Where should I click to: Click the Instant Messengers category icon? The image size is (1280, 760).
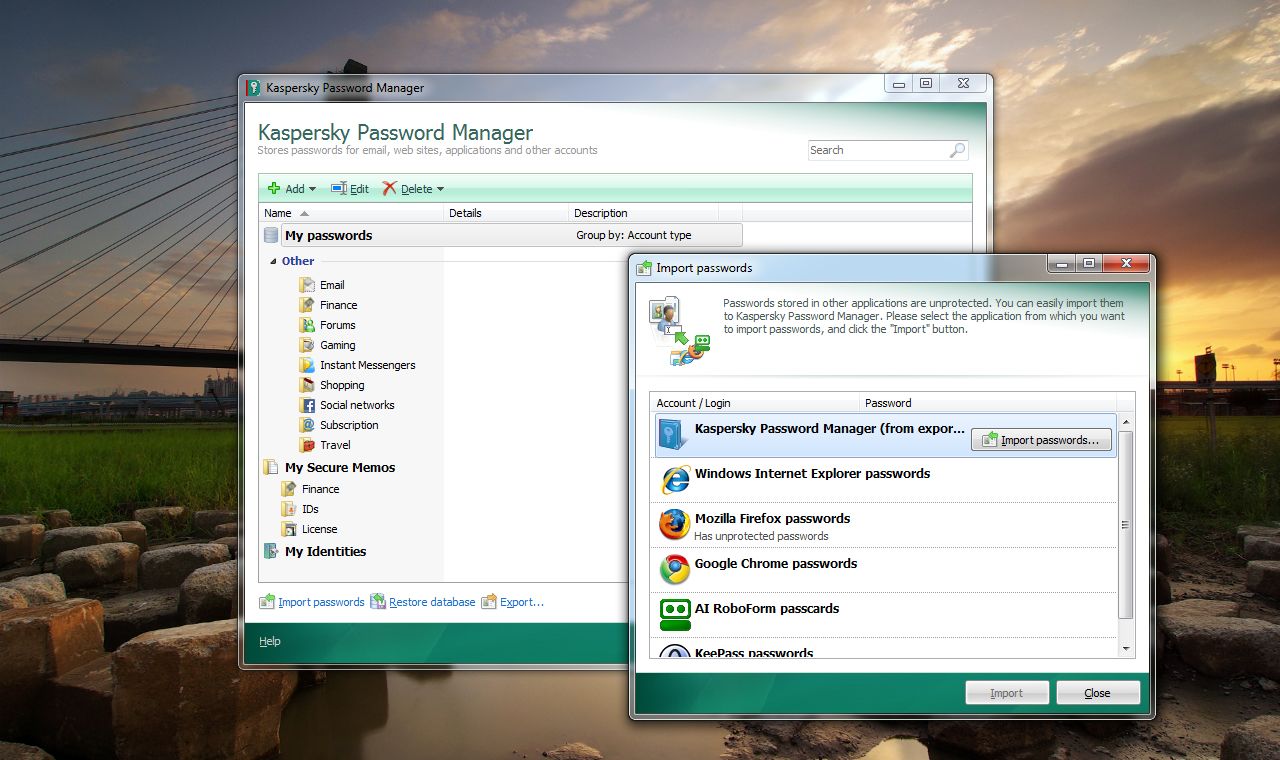click(x=307, y=365)
